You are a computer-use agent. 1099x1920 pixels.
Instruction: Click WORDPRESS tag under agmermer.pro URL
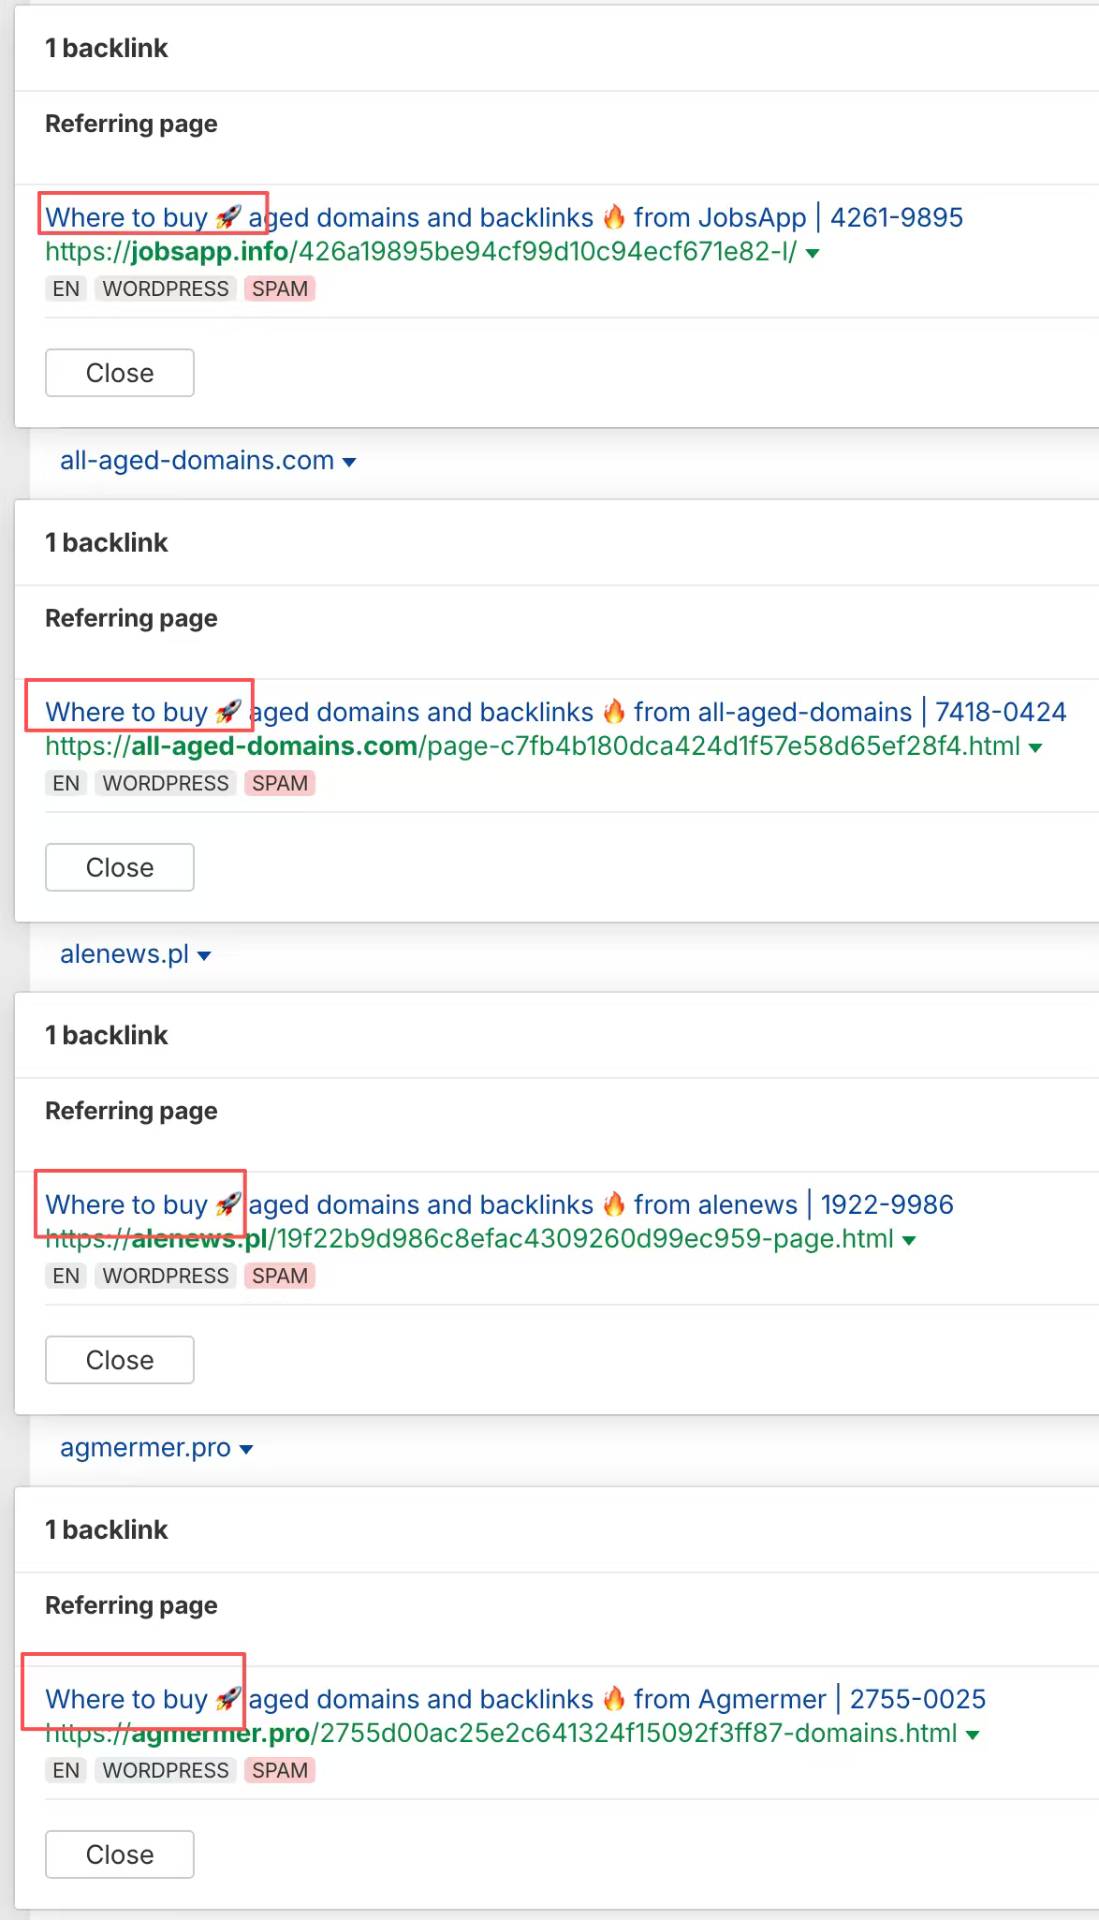tap(166, 1770)
